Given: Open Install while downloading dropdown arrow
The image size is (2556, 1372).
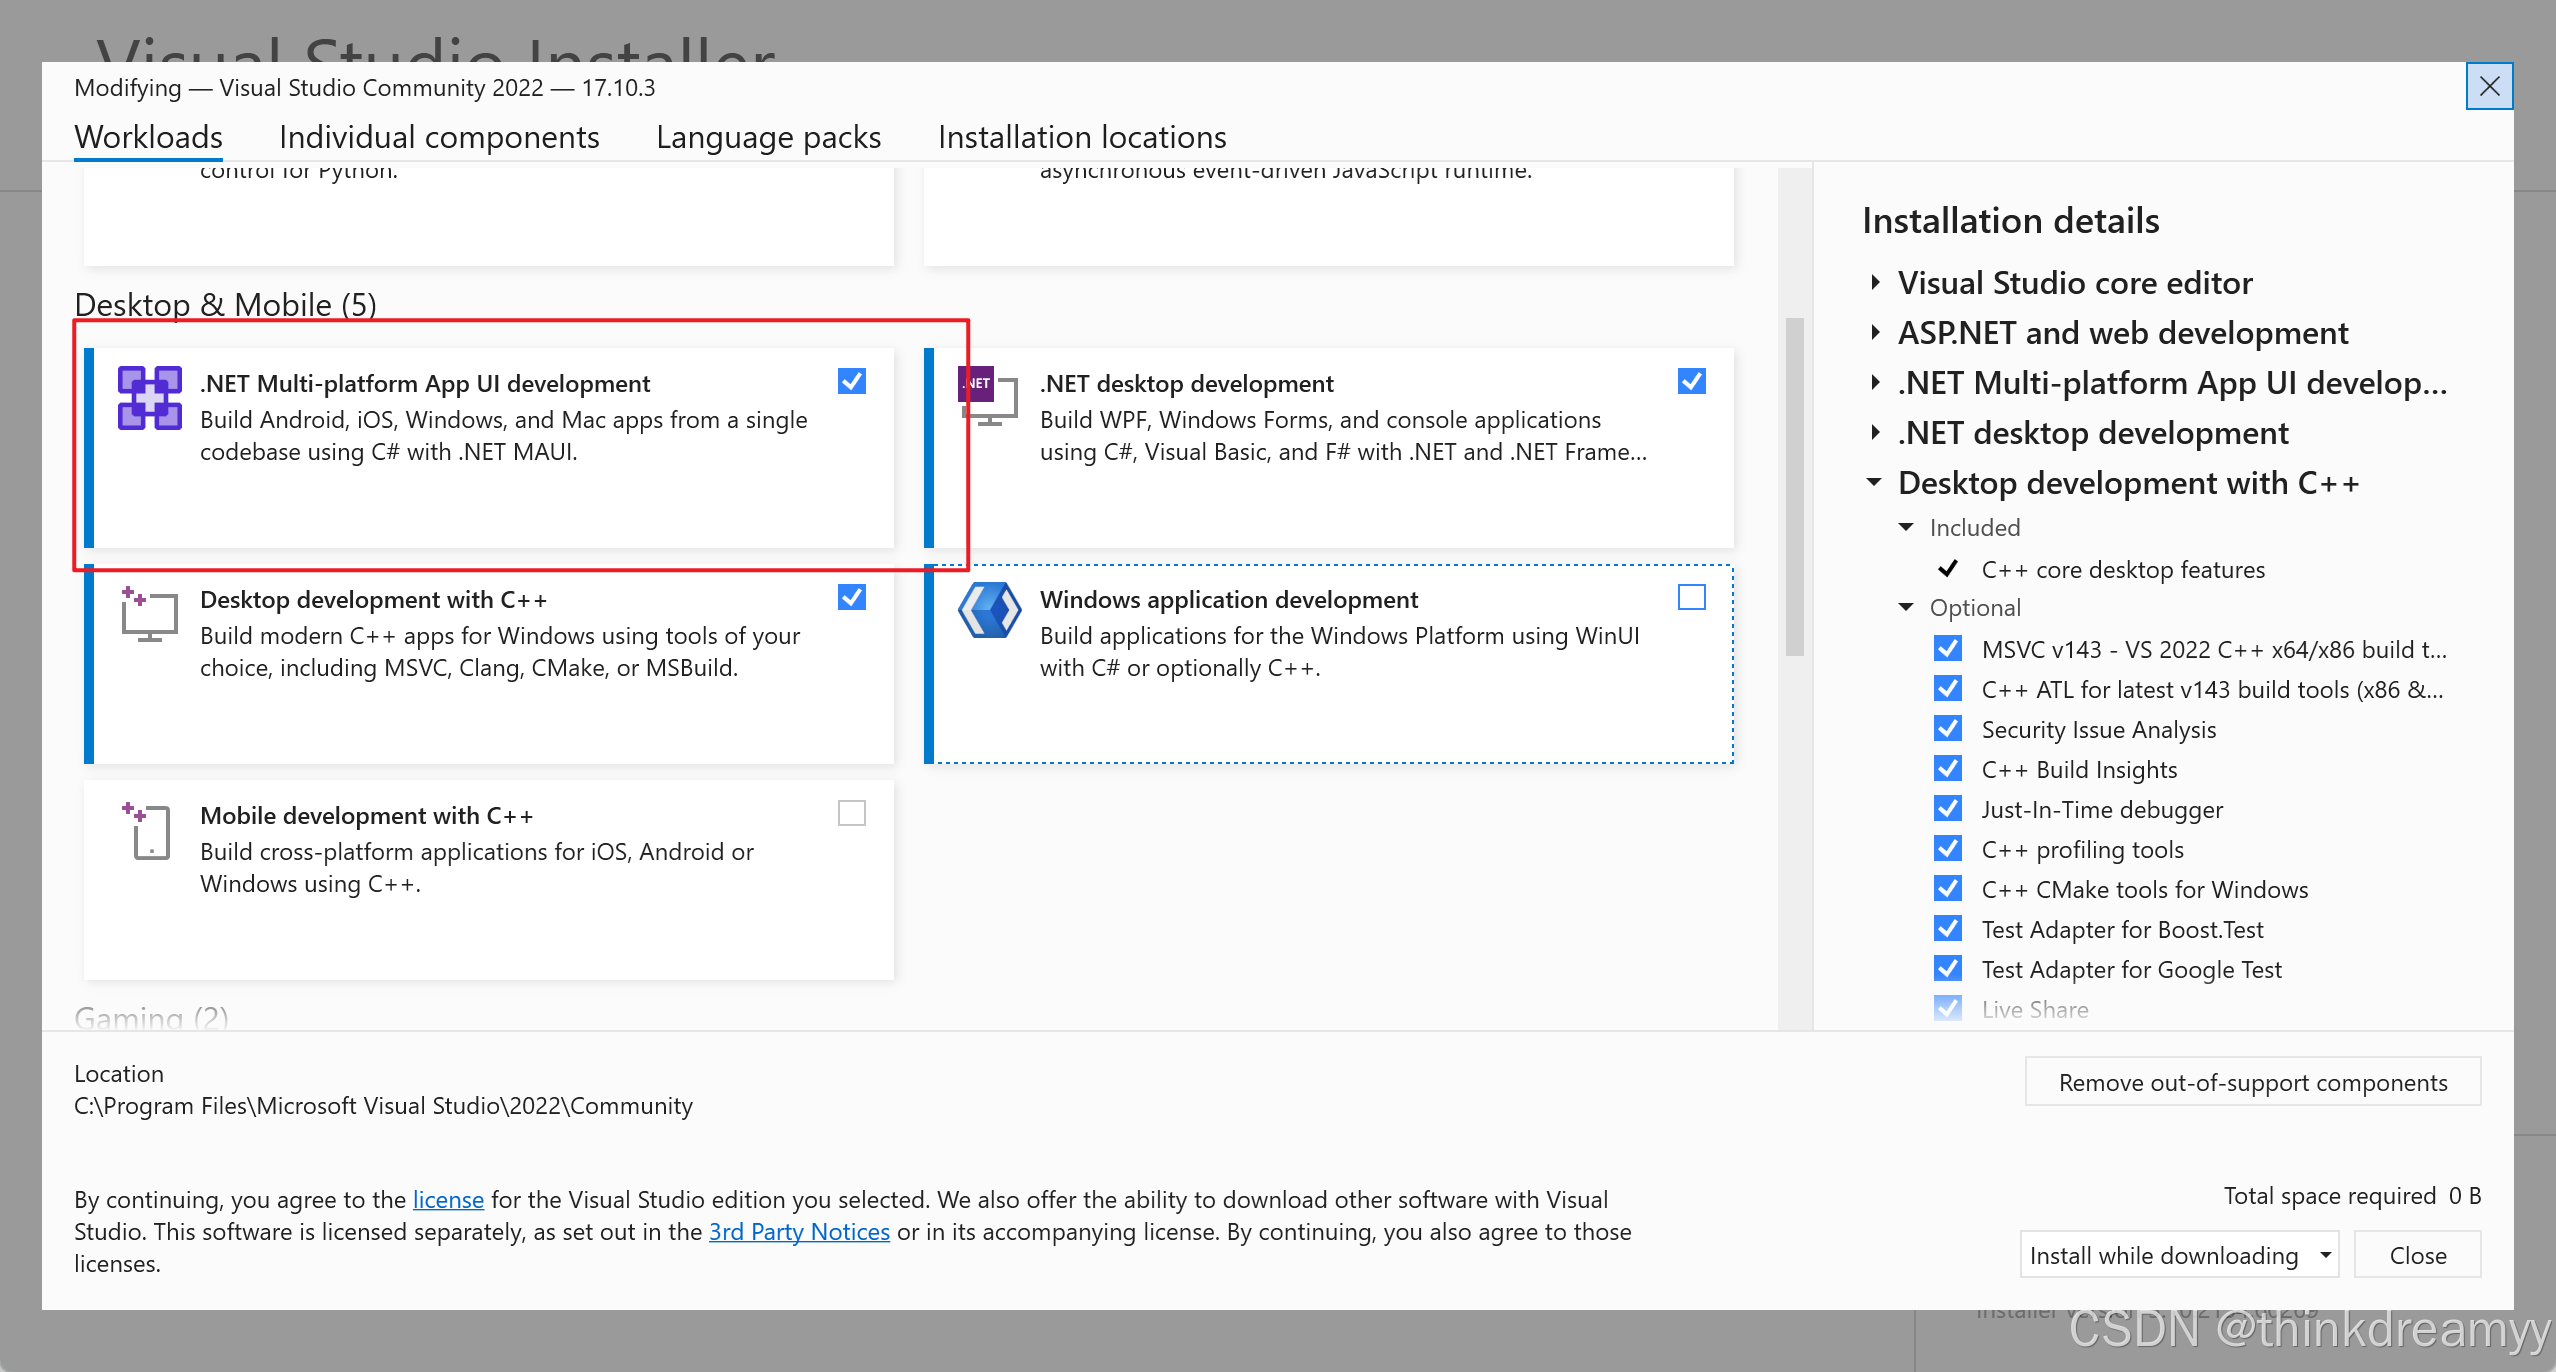Looking at the screenshot, I should 2326,1255.
